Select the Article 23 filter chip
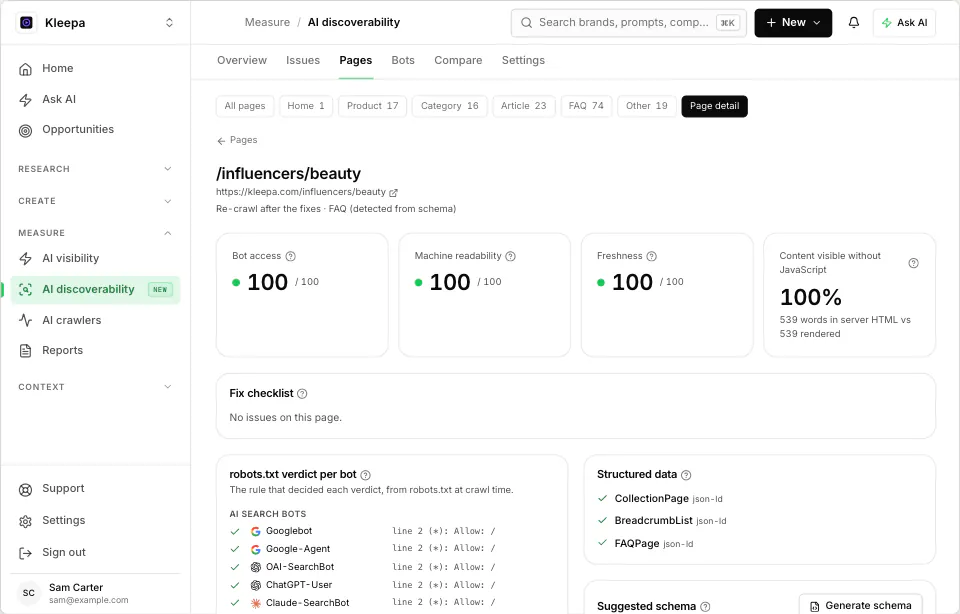This screenshot has width=960, height=614. pos(523,106)
